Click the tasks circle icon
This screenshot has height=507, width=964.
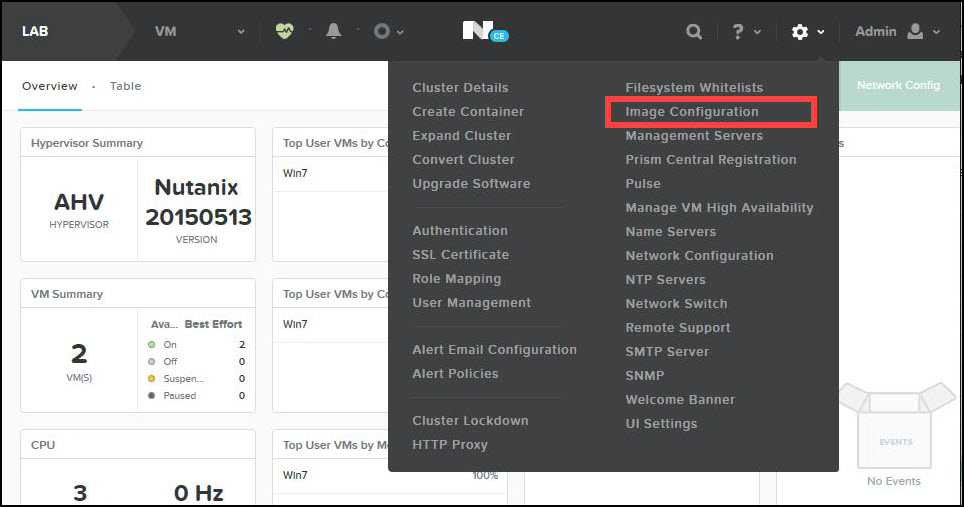pos(381,31)
